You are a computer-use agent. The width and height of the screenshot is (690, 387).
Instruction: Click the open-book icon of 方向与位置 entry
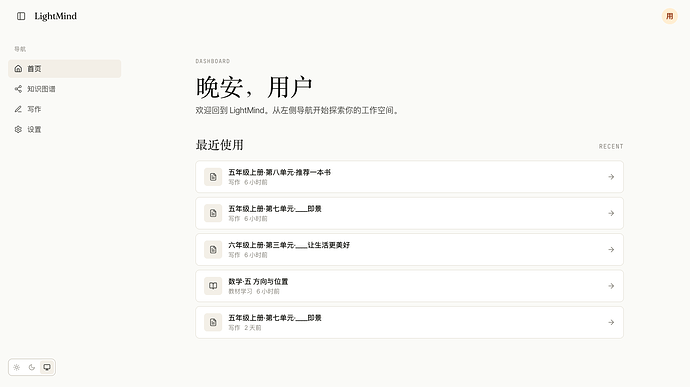pyautogui.click(x=213, y=286)
